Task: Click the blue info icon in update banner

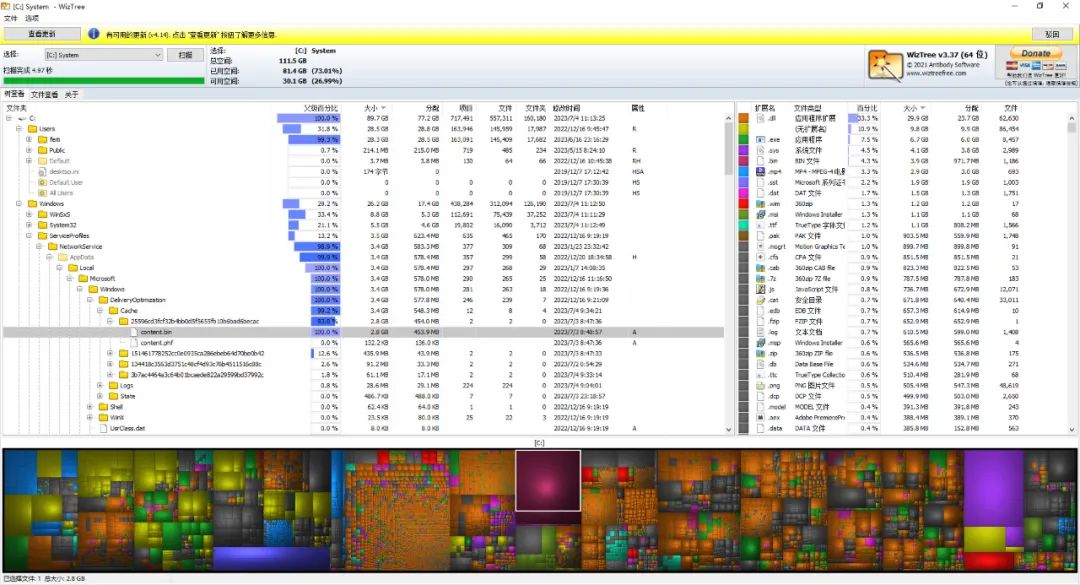Action: (94, 34)
